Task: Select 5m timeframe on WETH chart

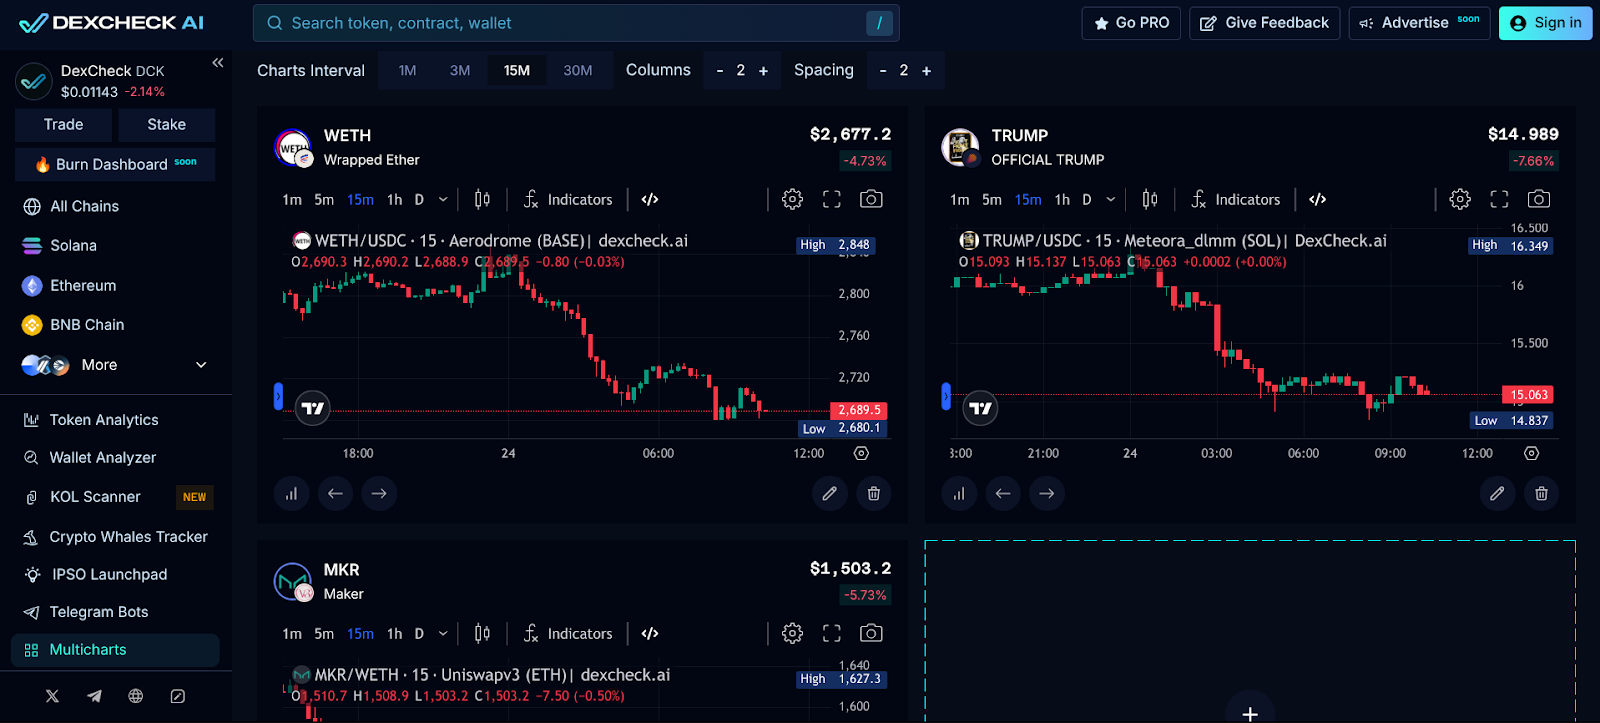Action: click(324, 199)
